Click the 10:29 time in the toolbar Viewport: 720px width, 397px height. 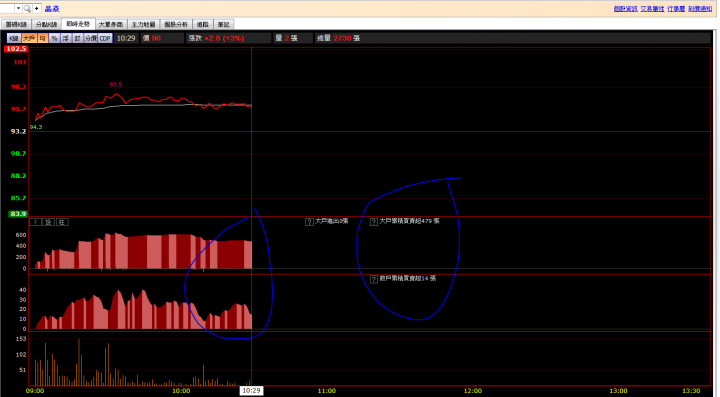126,38
